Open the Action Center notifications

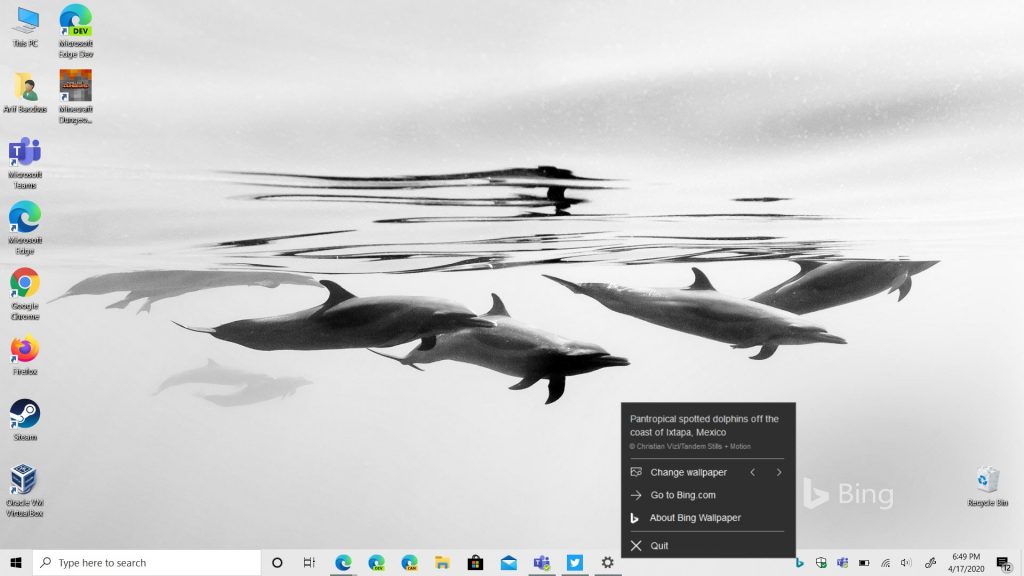(x=1004, y=563)
